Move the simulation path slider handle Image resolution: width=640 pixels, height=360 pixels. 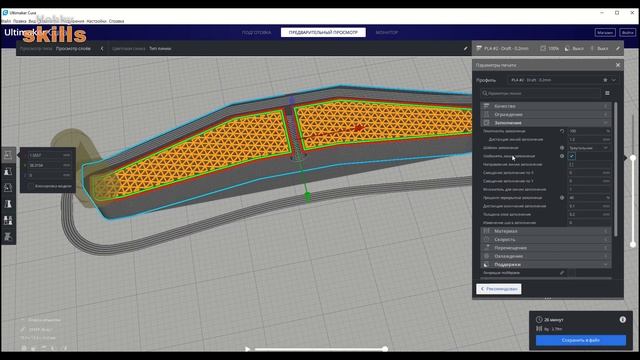pos(385,349)
